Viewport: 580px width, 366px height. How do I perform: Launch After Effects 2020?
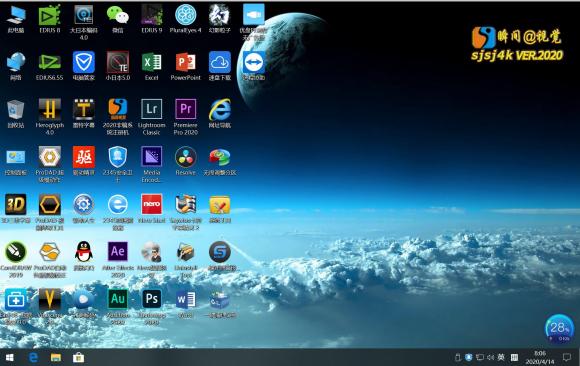pyautogui.click(x=118, y=252)
